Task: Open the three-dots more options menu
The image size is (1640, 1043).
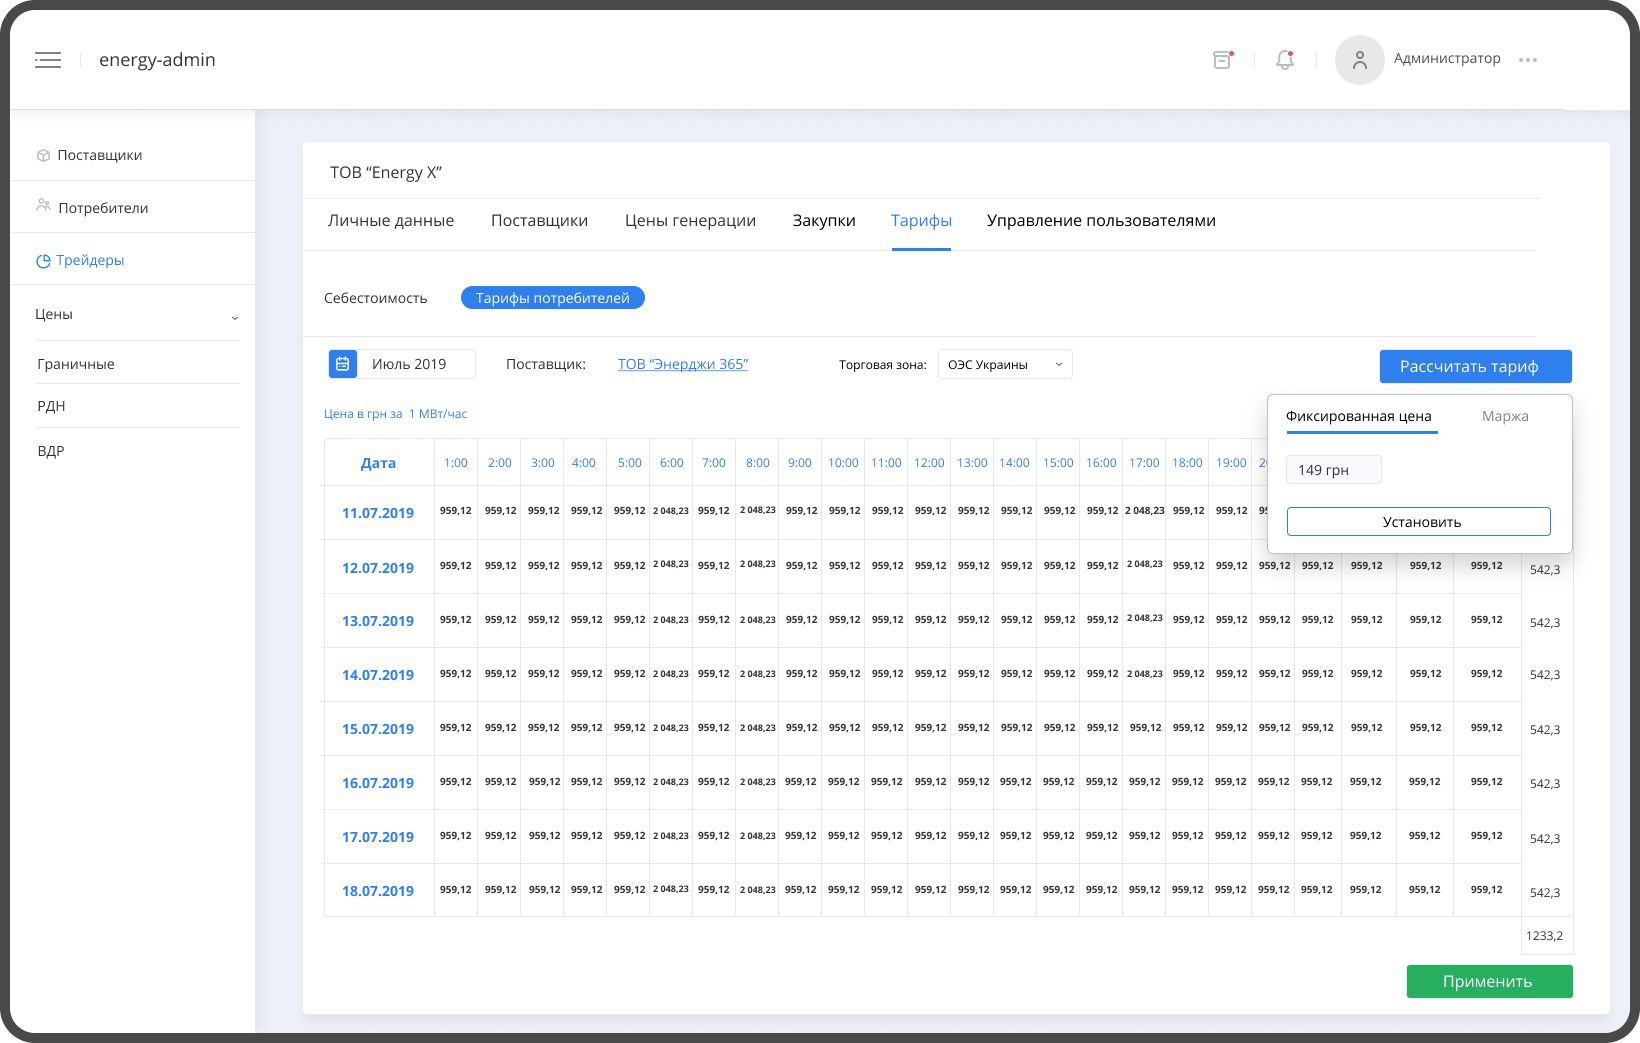Action: click(1527, 60)
